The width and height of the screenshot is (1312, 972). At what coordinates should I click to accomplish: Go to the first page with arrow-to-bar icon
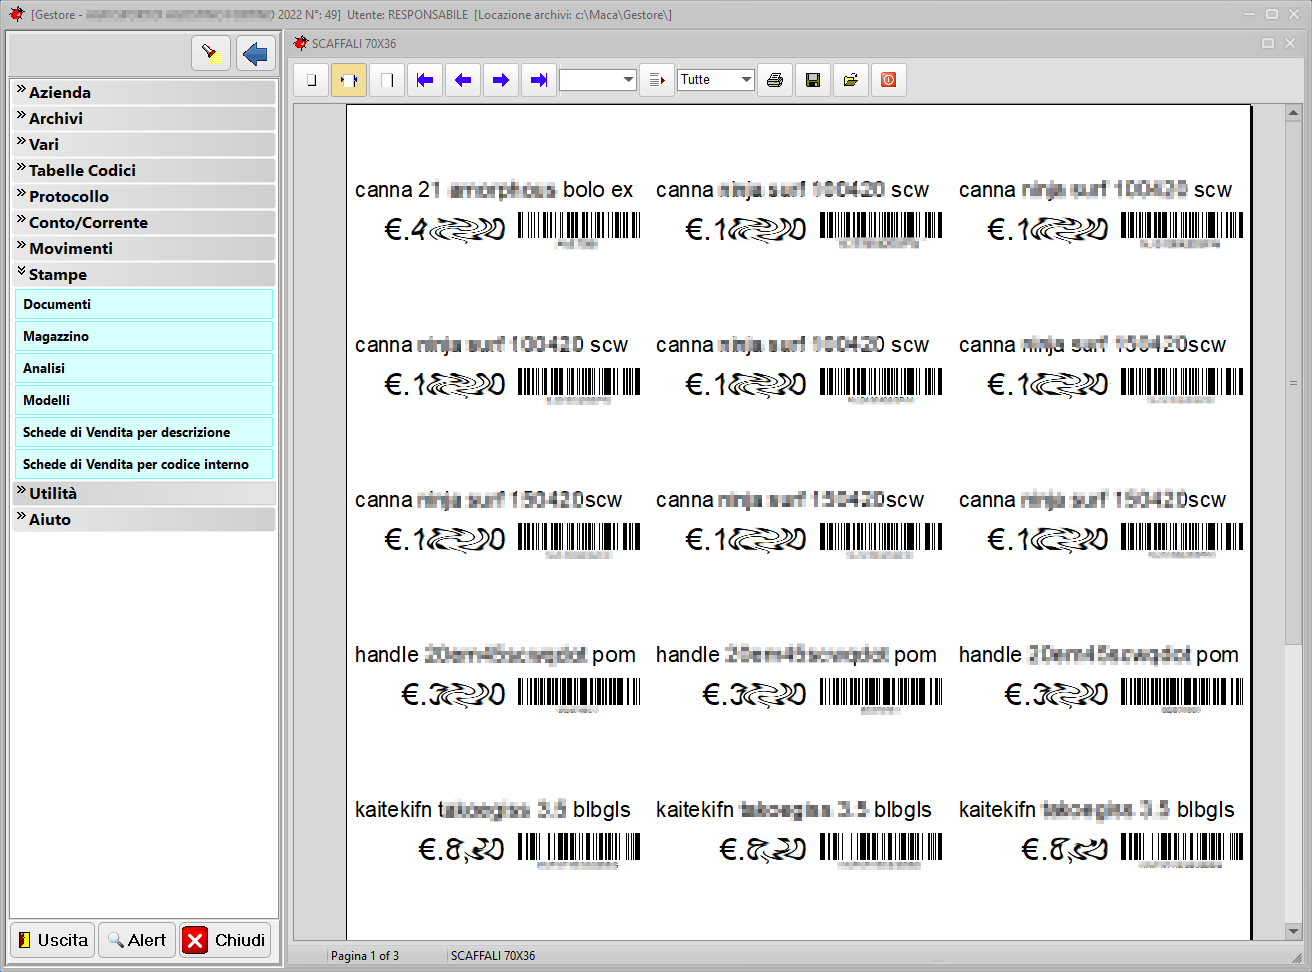pyautogui.click(x=425, y=80)
